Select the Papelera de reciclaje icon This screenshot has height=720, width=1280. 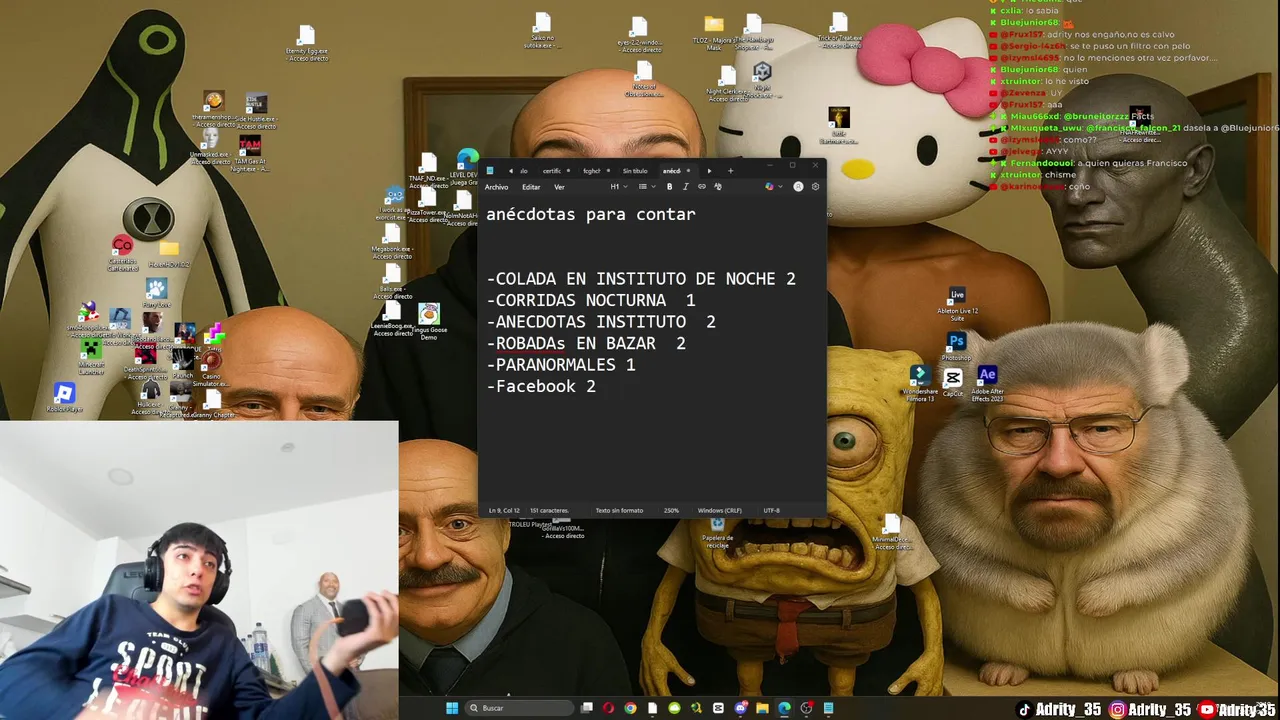[717, 532]
